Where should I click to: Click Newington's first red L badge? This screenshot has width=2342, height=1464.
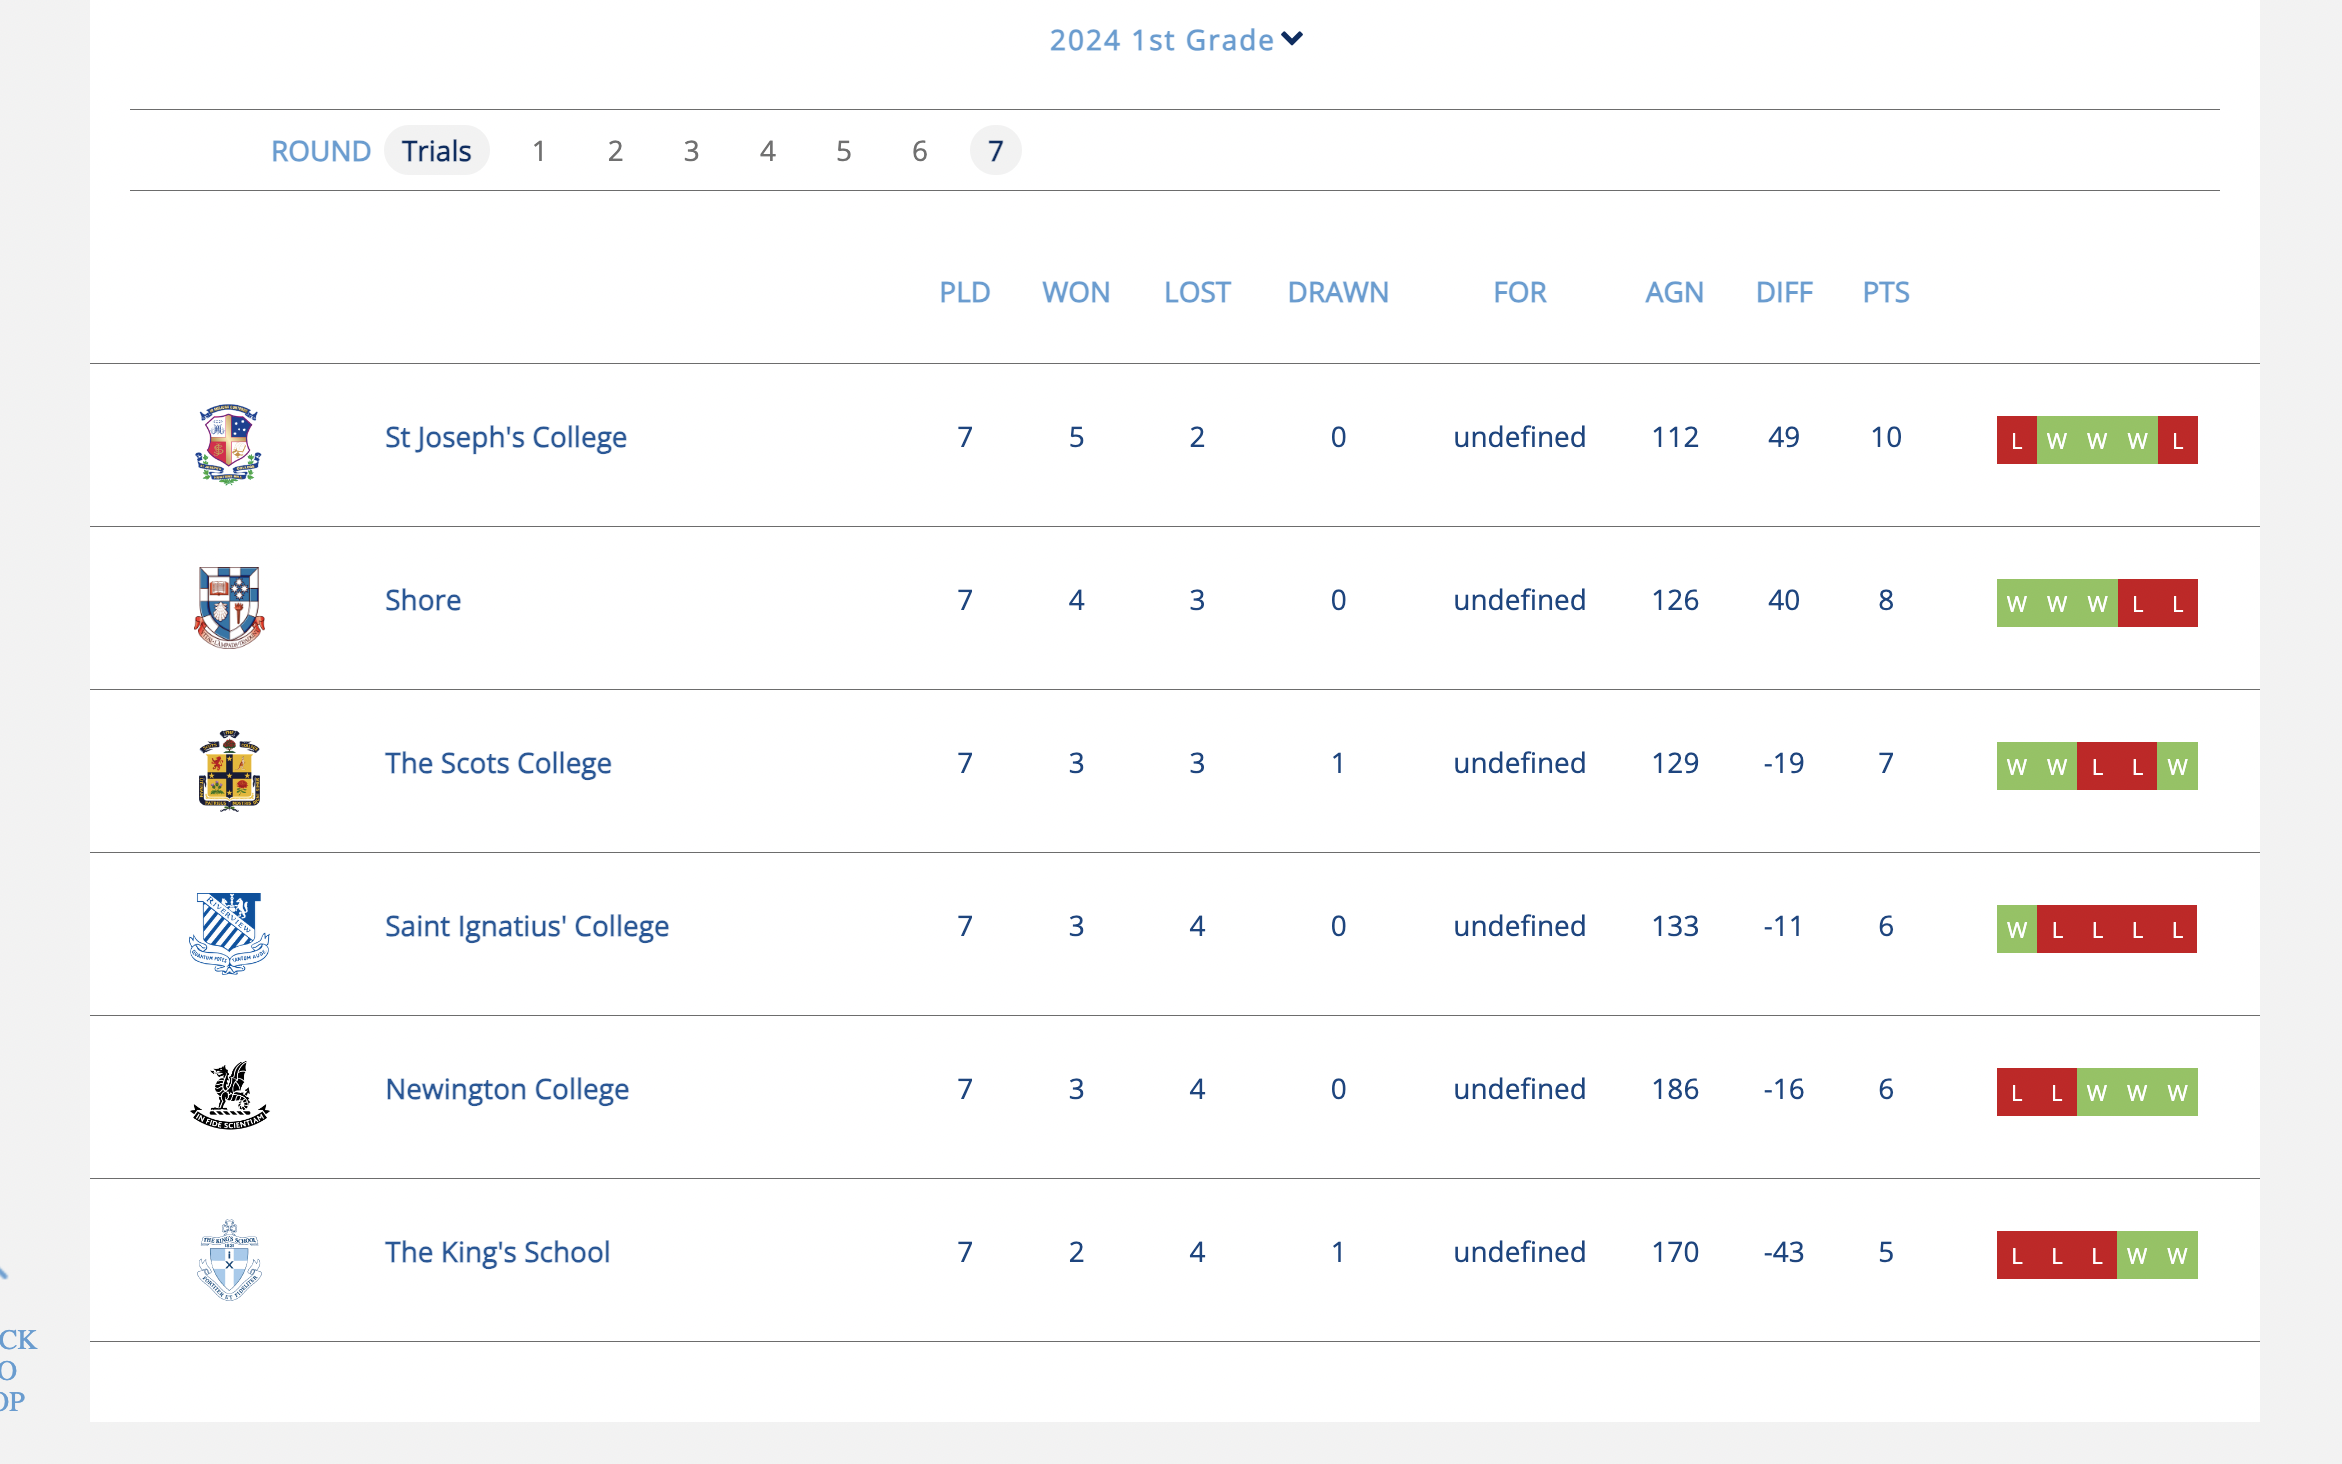(x=2017, y=1092)
